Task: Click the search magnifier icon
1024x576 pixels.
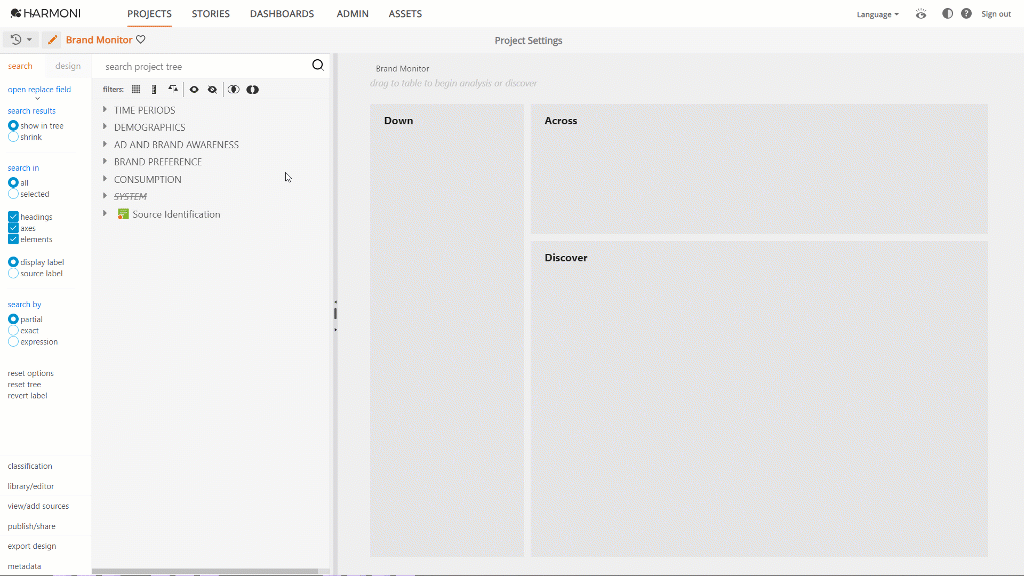Action: tap(318, 65)
